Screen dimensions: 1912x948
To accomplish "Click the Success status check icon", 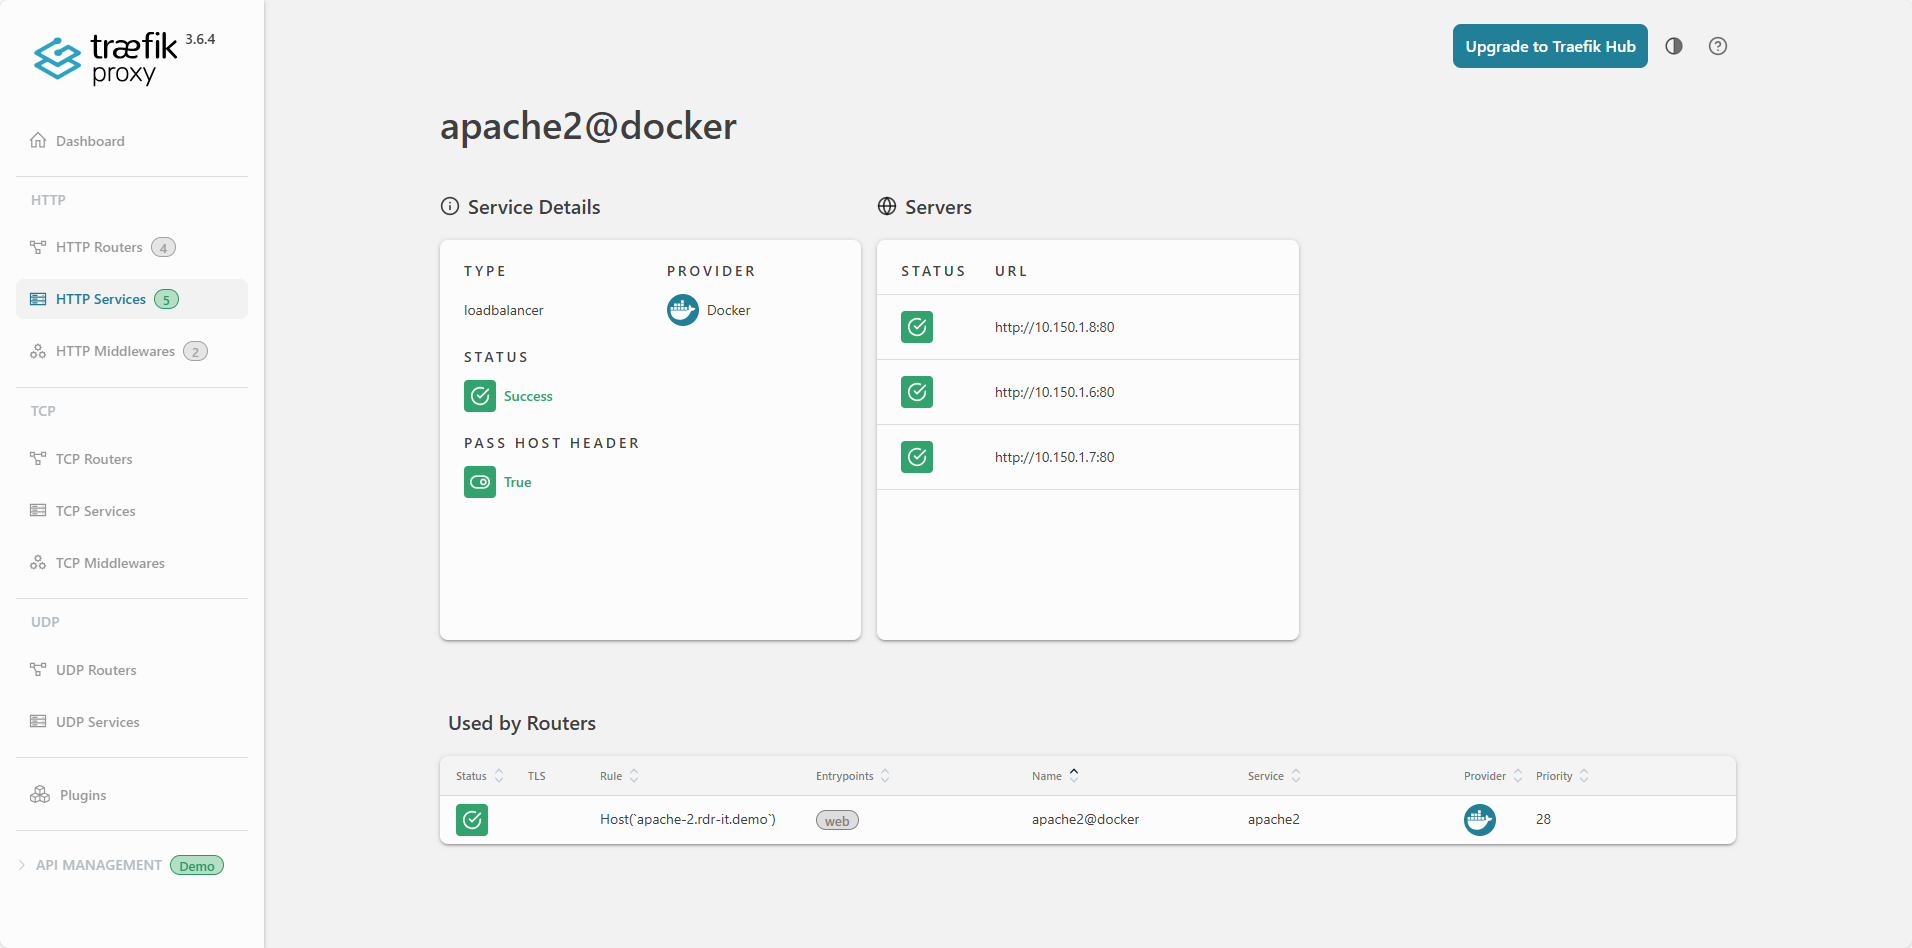I will [480, 396].
